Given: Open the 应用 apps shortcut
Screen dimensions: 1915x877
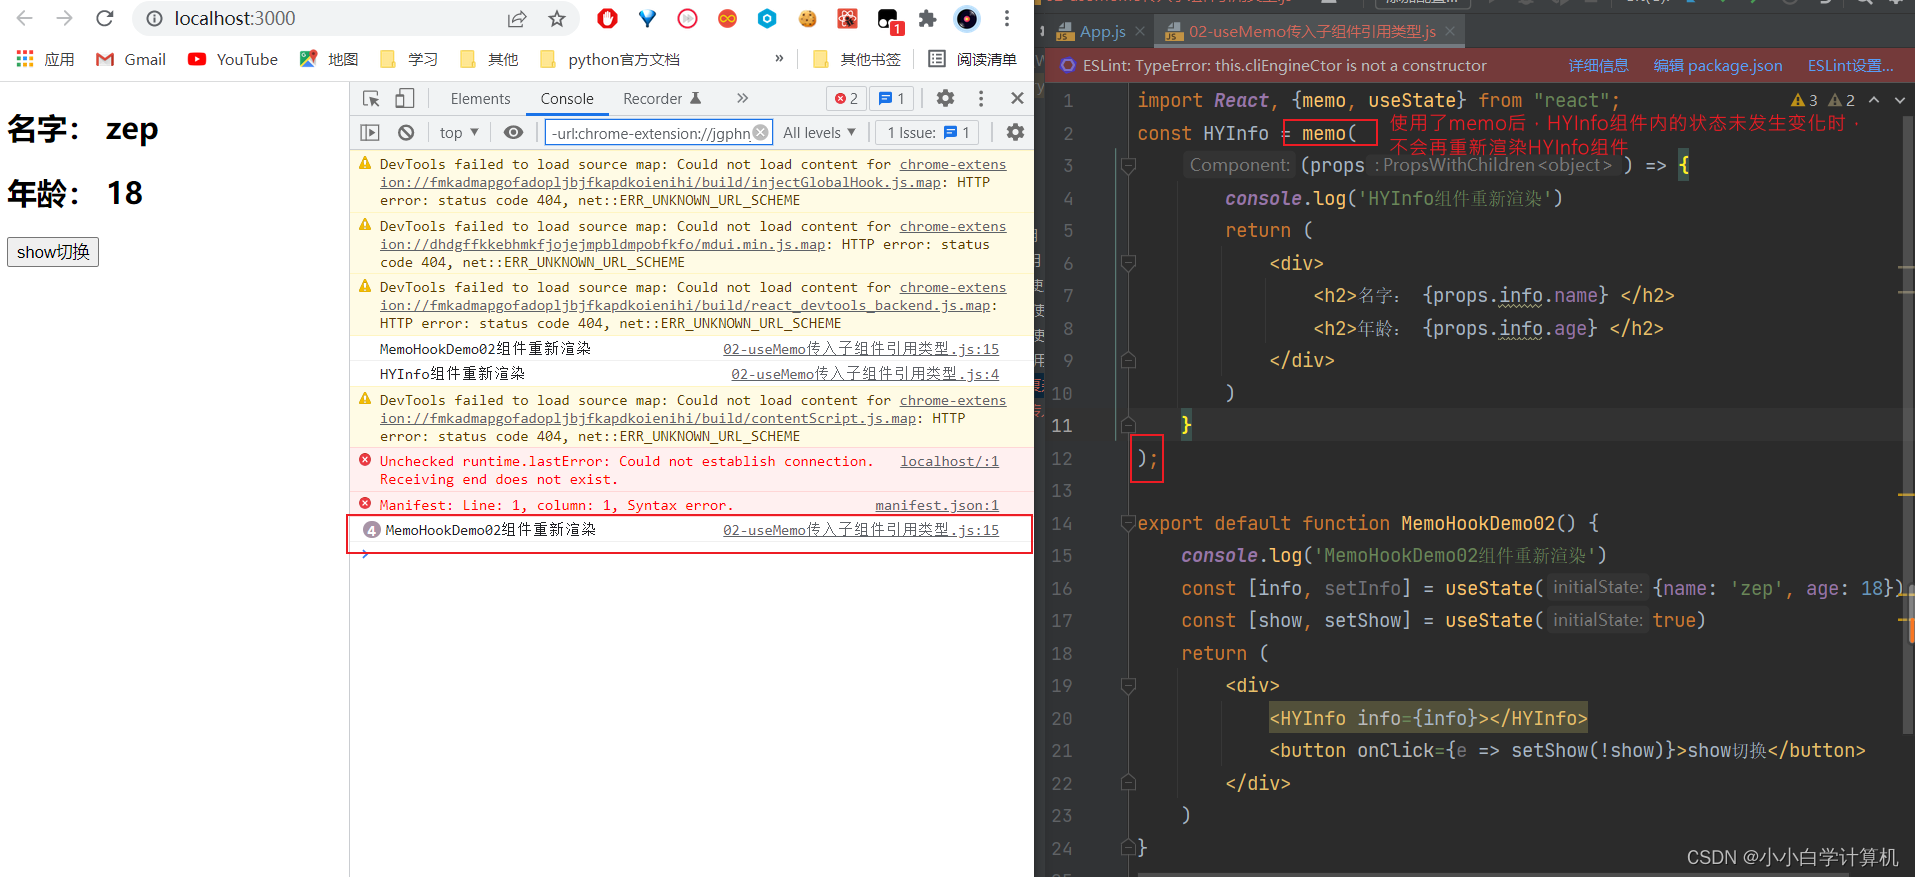Looking at the screenshot, I should click(45, 59).
